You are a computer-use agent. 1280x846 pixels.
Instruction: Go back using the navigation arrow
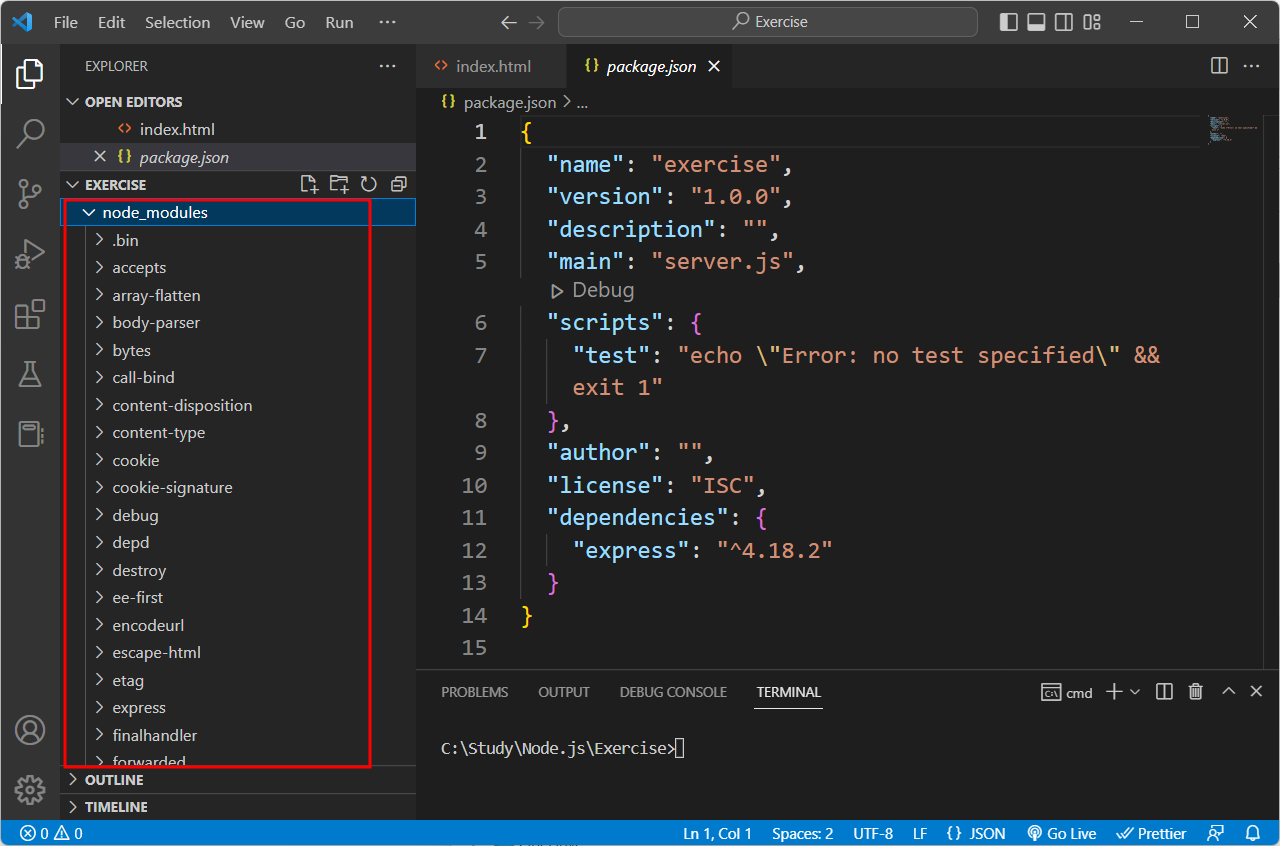[509, 22]
